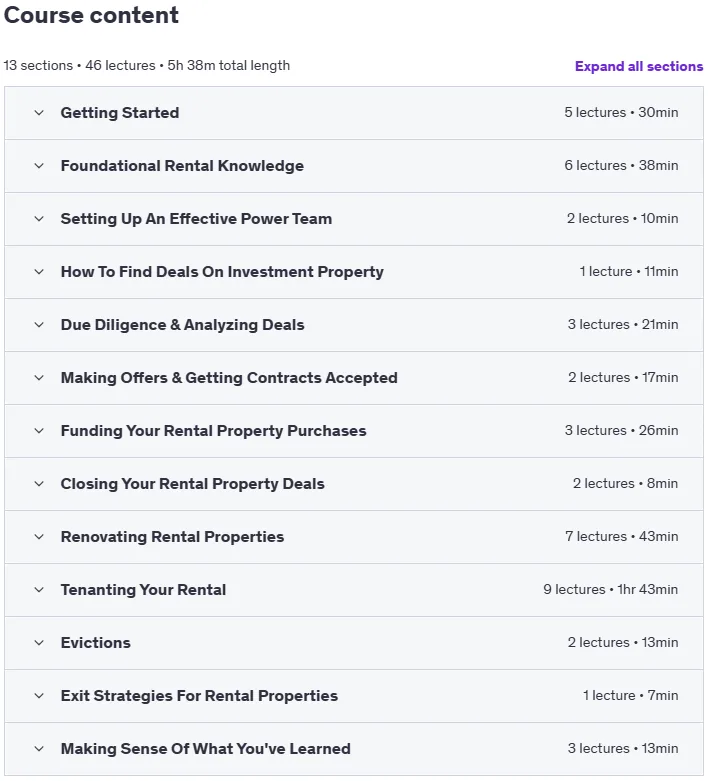The height and width of the screenshot is (781, 710).
Task: Expand the Getting Started section chevron
Action: 39,113
